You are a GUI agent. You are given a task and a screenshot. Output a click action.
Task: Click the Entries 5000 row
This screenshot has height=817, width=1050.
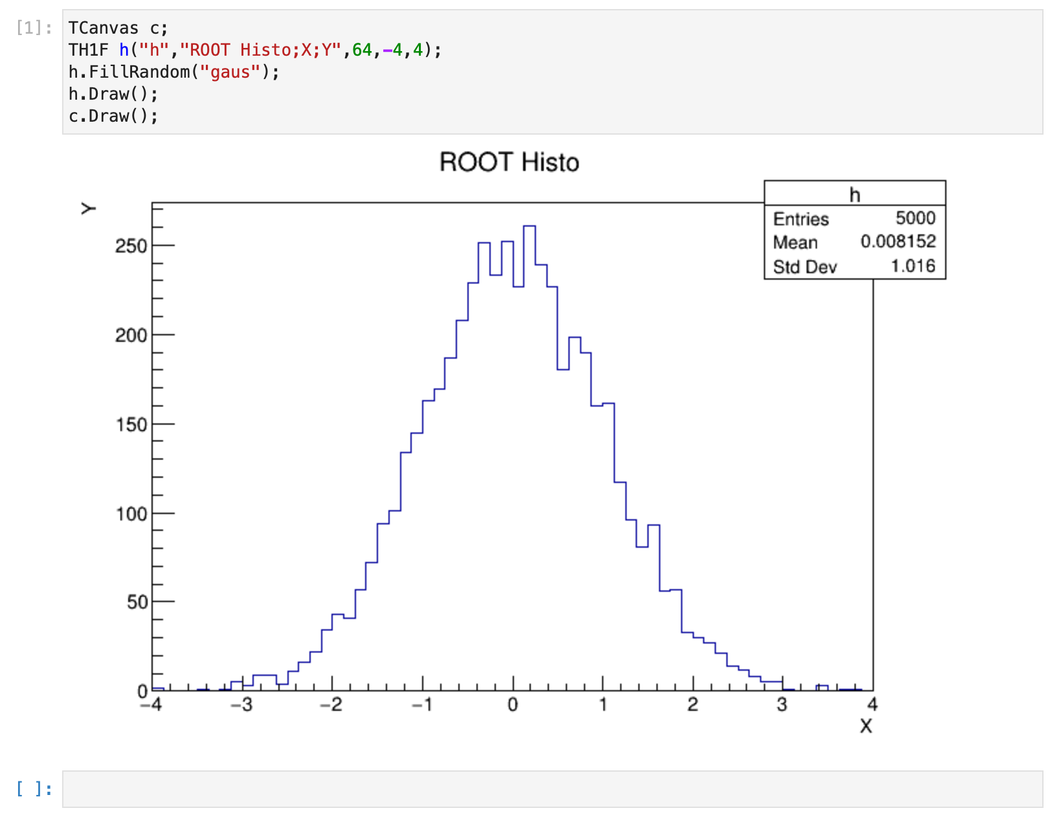click(853, 219)
